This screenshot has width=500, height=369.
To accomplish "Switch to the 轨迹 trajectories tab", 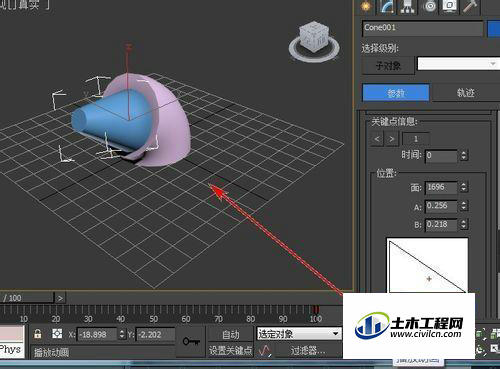I will (x=466, y=93).
